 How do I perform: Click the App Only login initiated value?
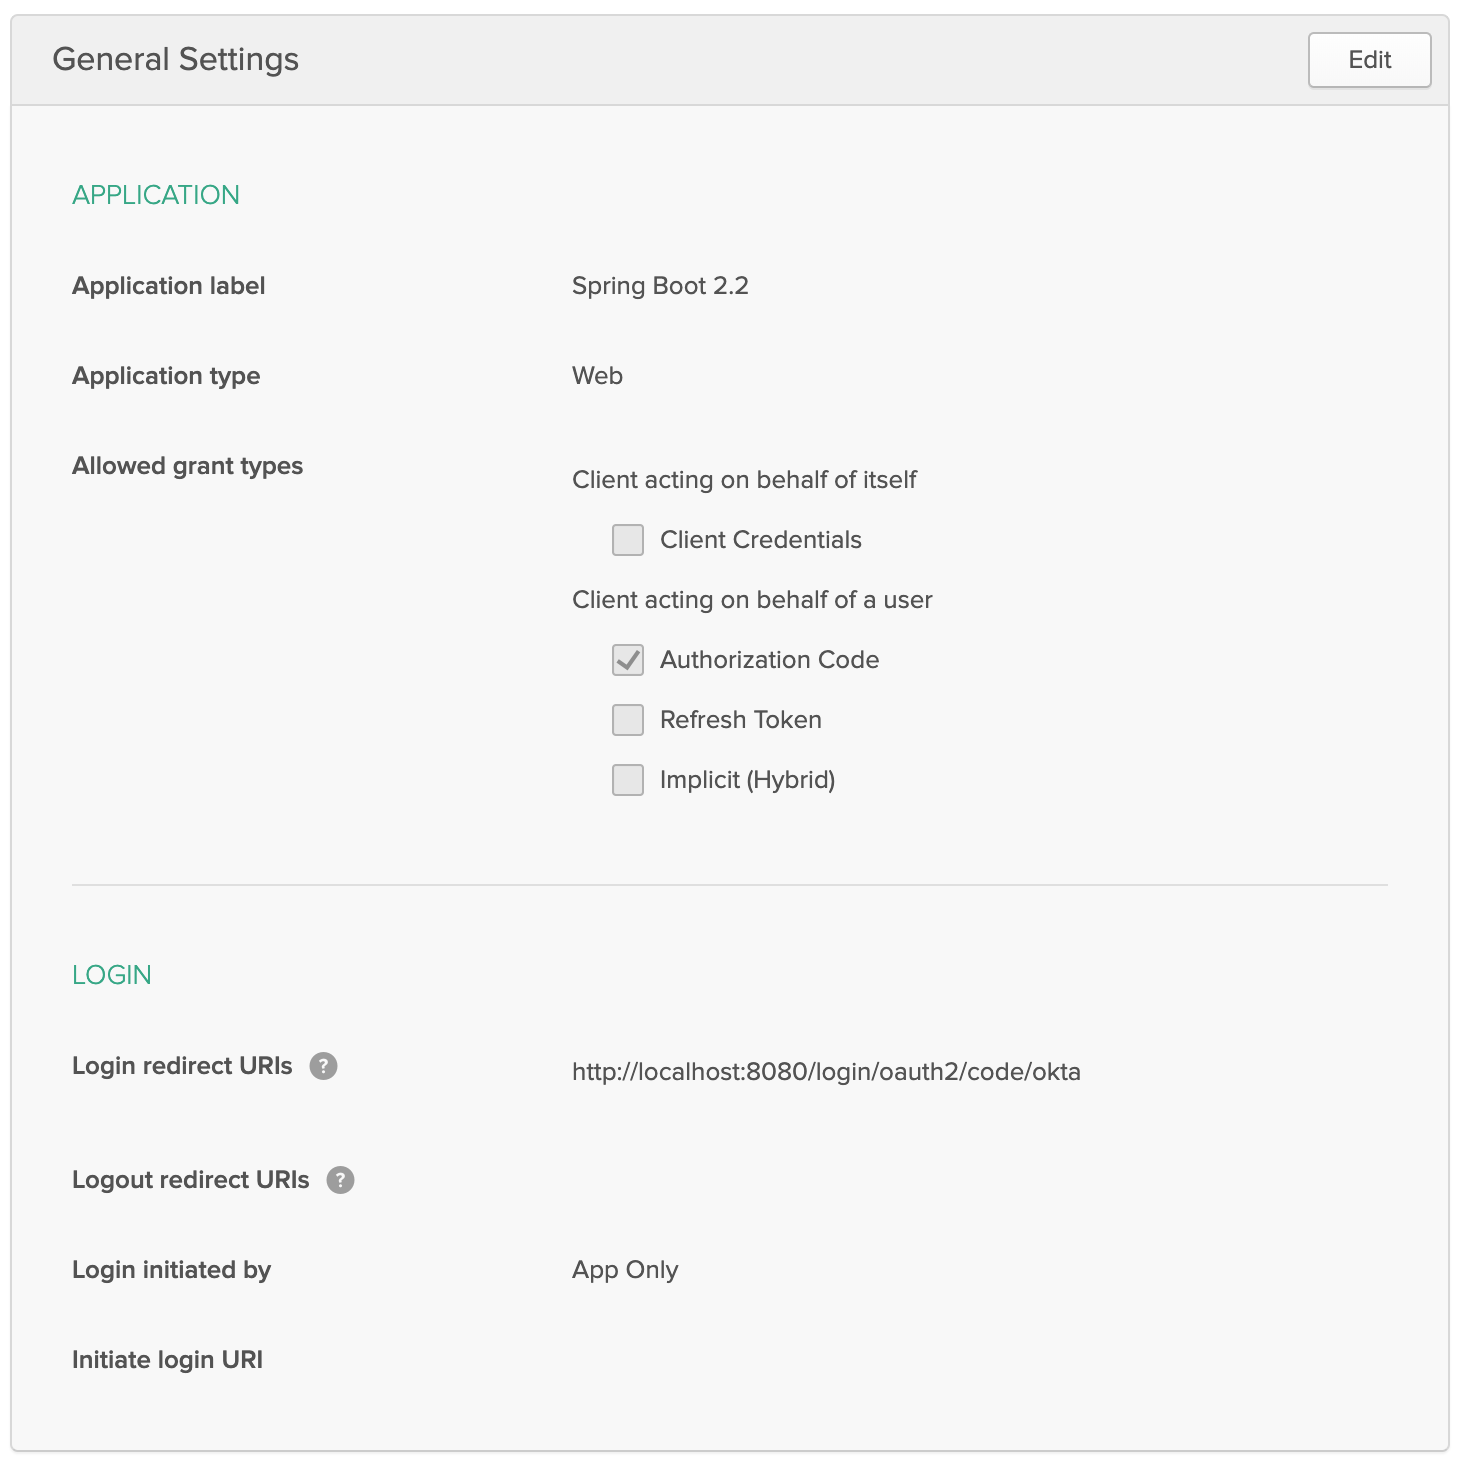tap(625, 1270)
